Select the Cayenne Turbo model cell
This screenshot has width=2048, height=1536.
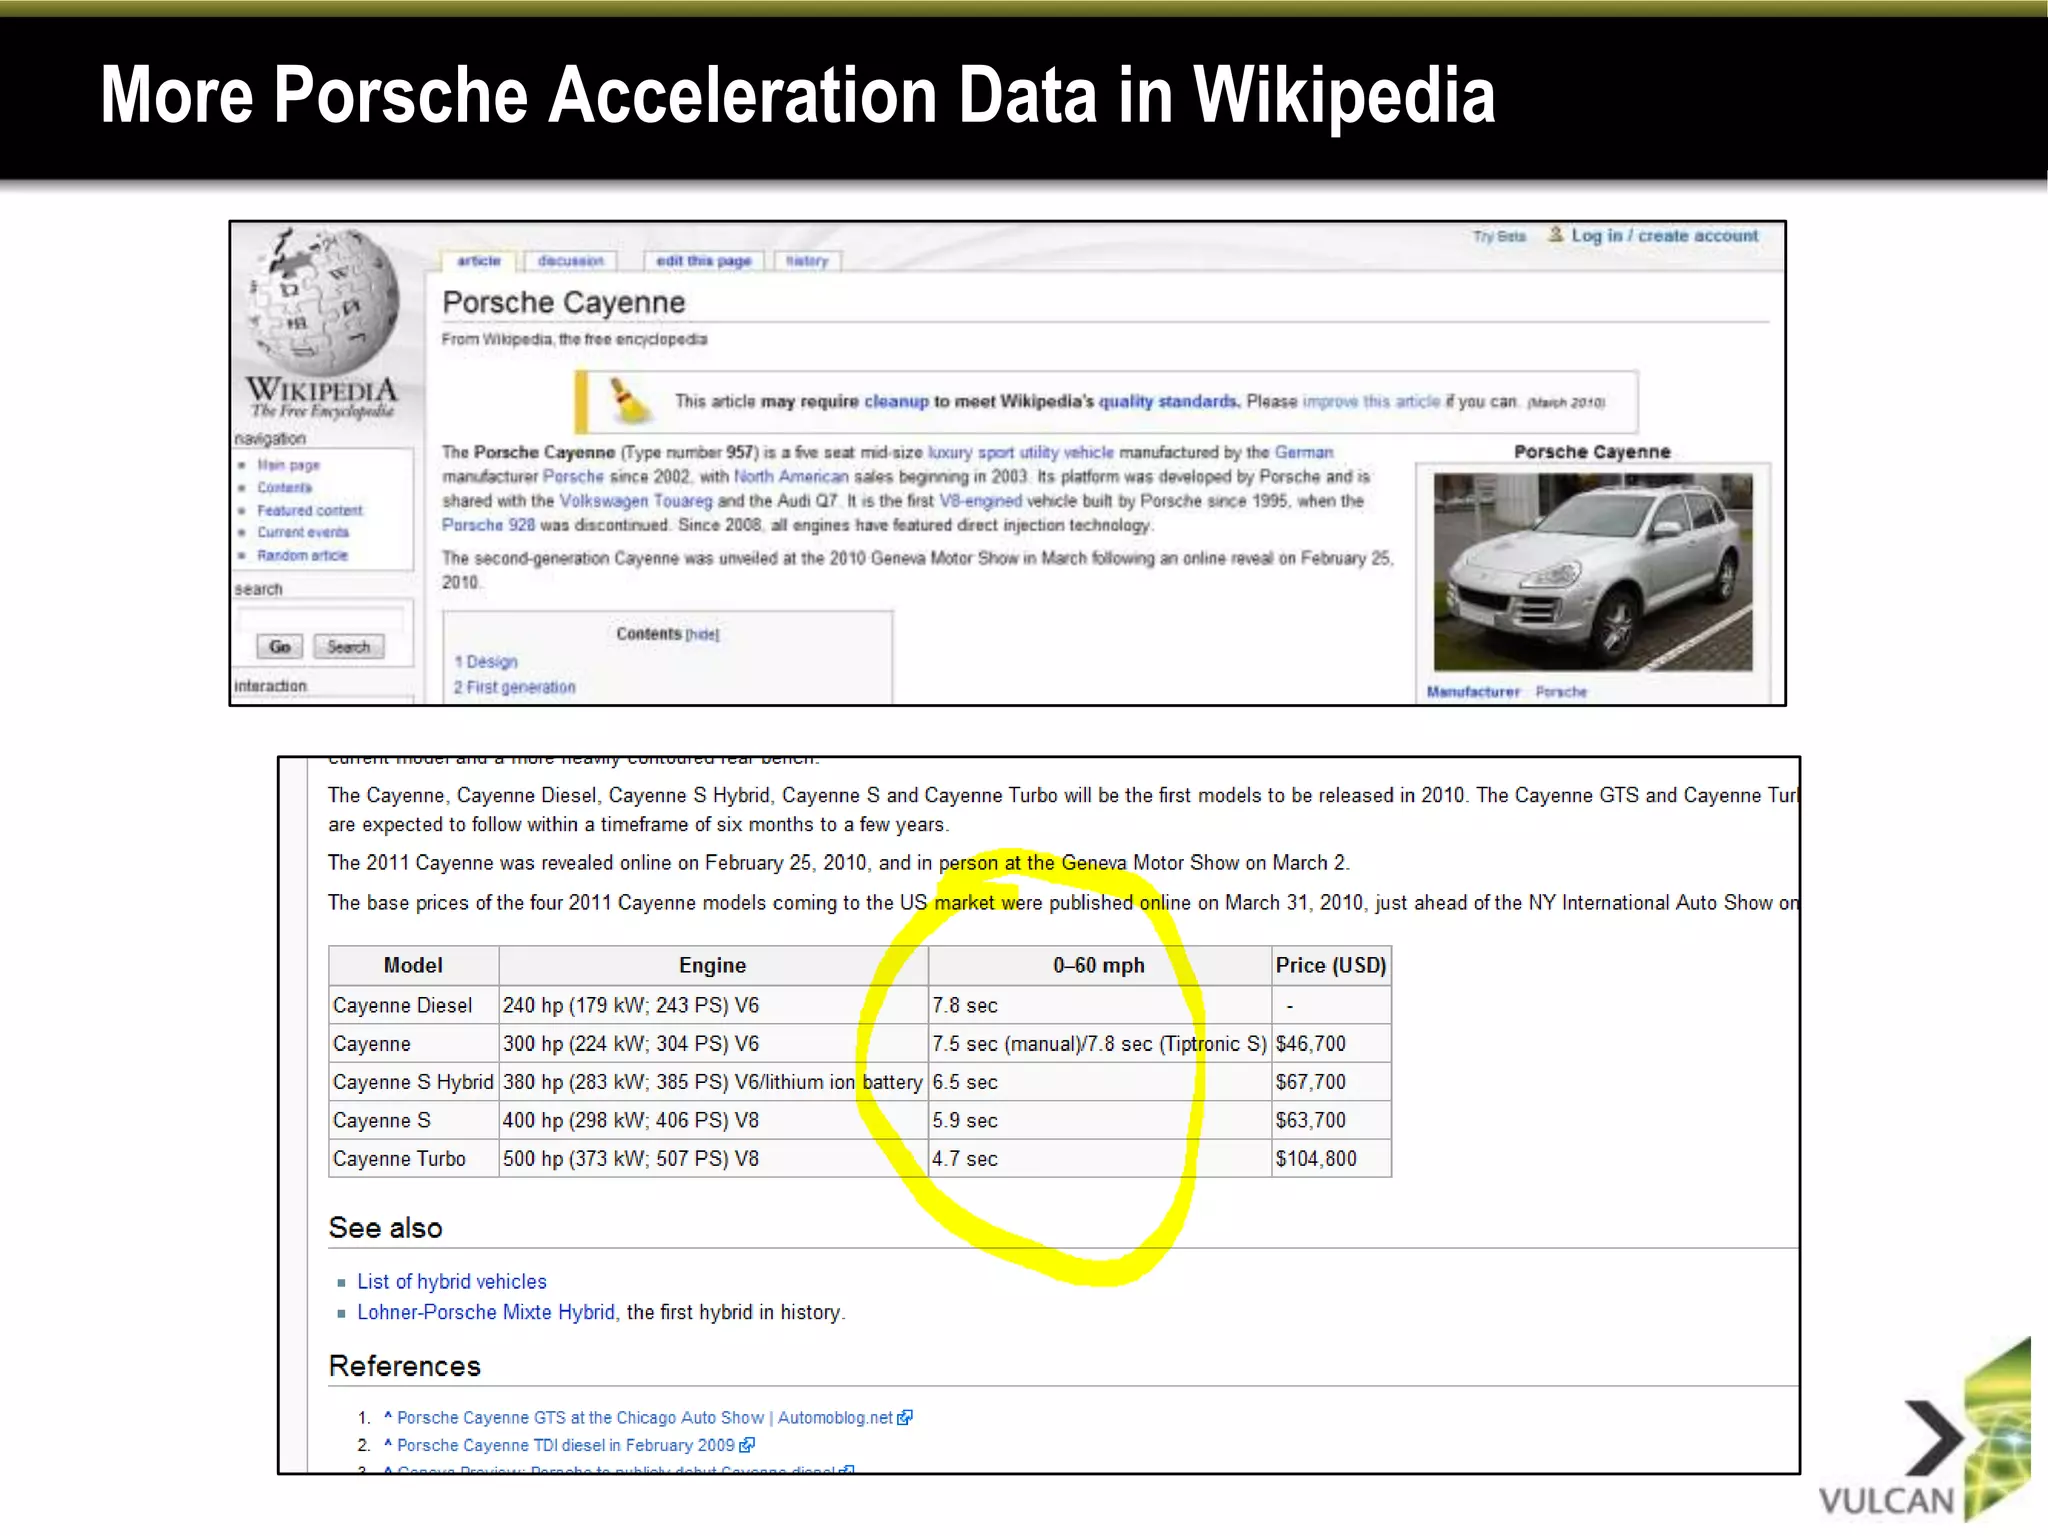click(x=413, y=1158)
